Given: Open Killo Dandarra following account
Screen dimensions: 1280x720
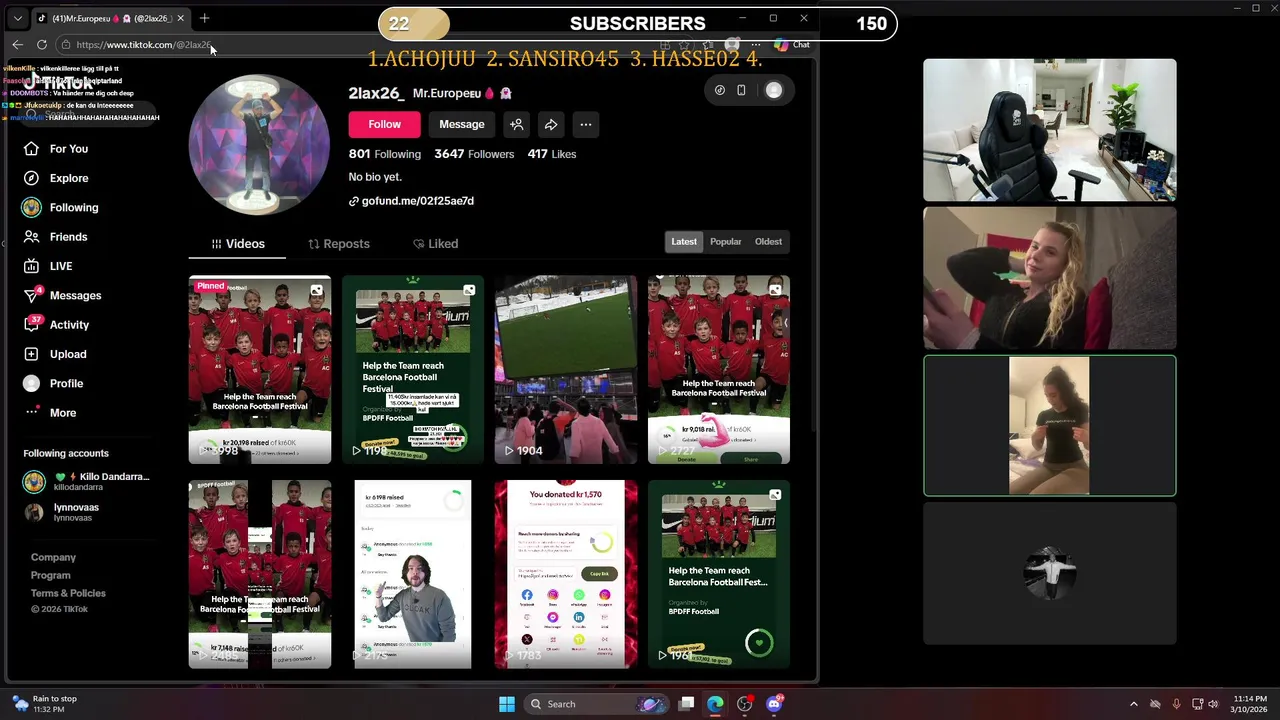Looking at the screenshot, I should (x=88, y=482).
